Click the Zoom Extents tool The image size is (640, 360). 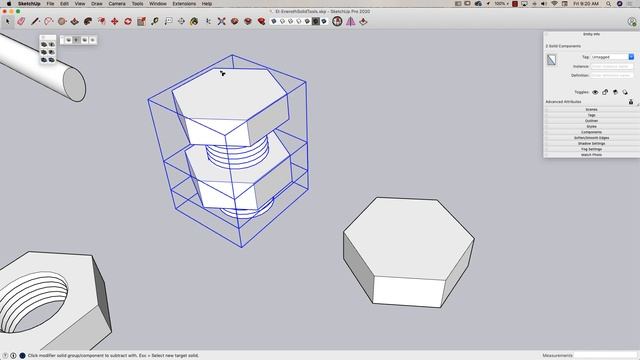[x=221, y=21]
